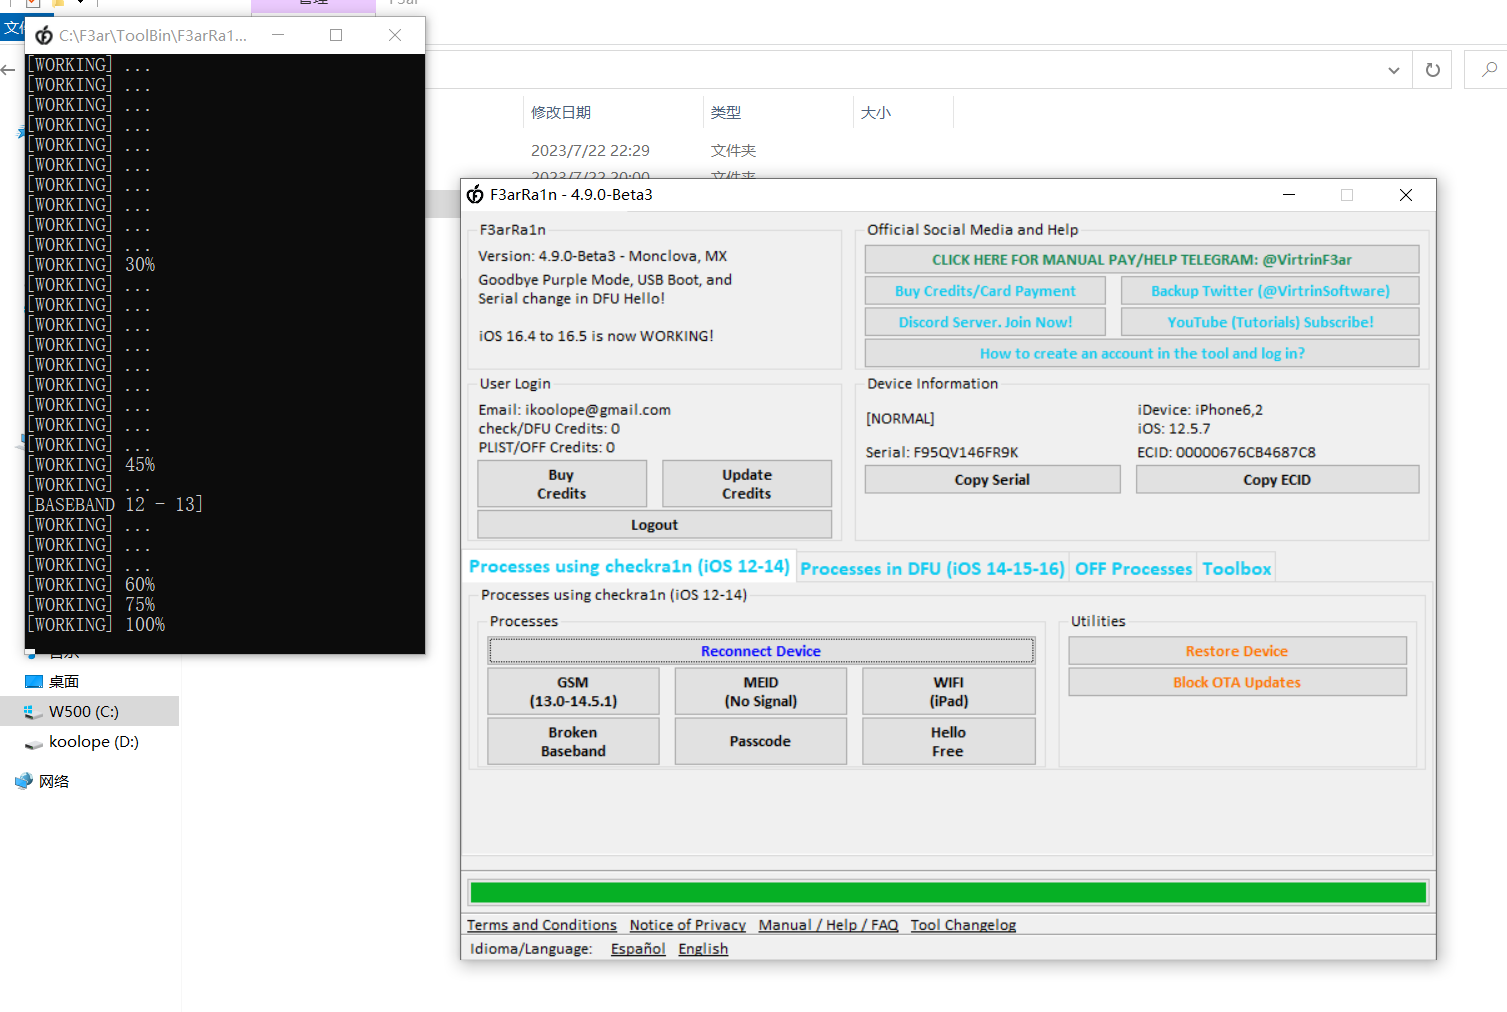Screen dimensions: 1507x1012
Task: Click the console window's title bar icon
Action: pos(44,36)
